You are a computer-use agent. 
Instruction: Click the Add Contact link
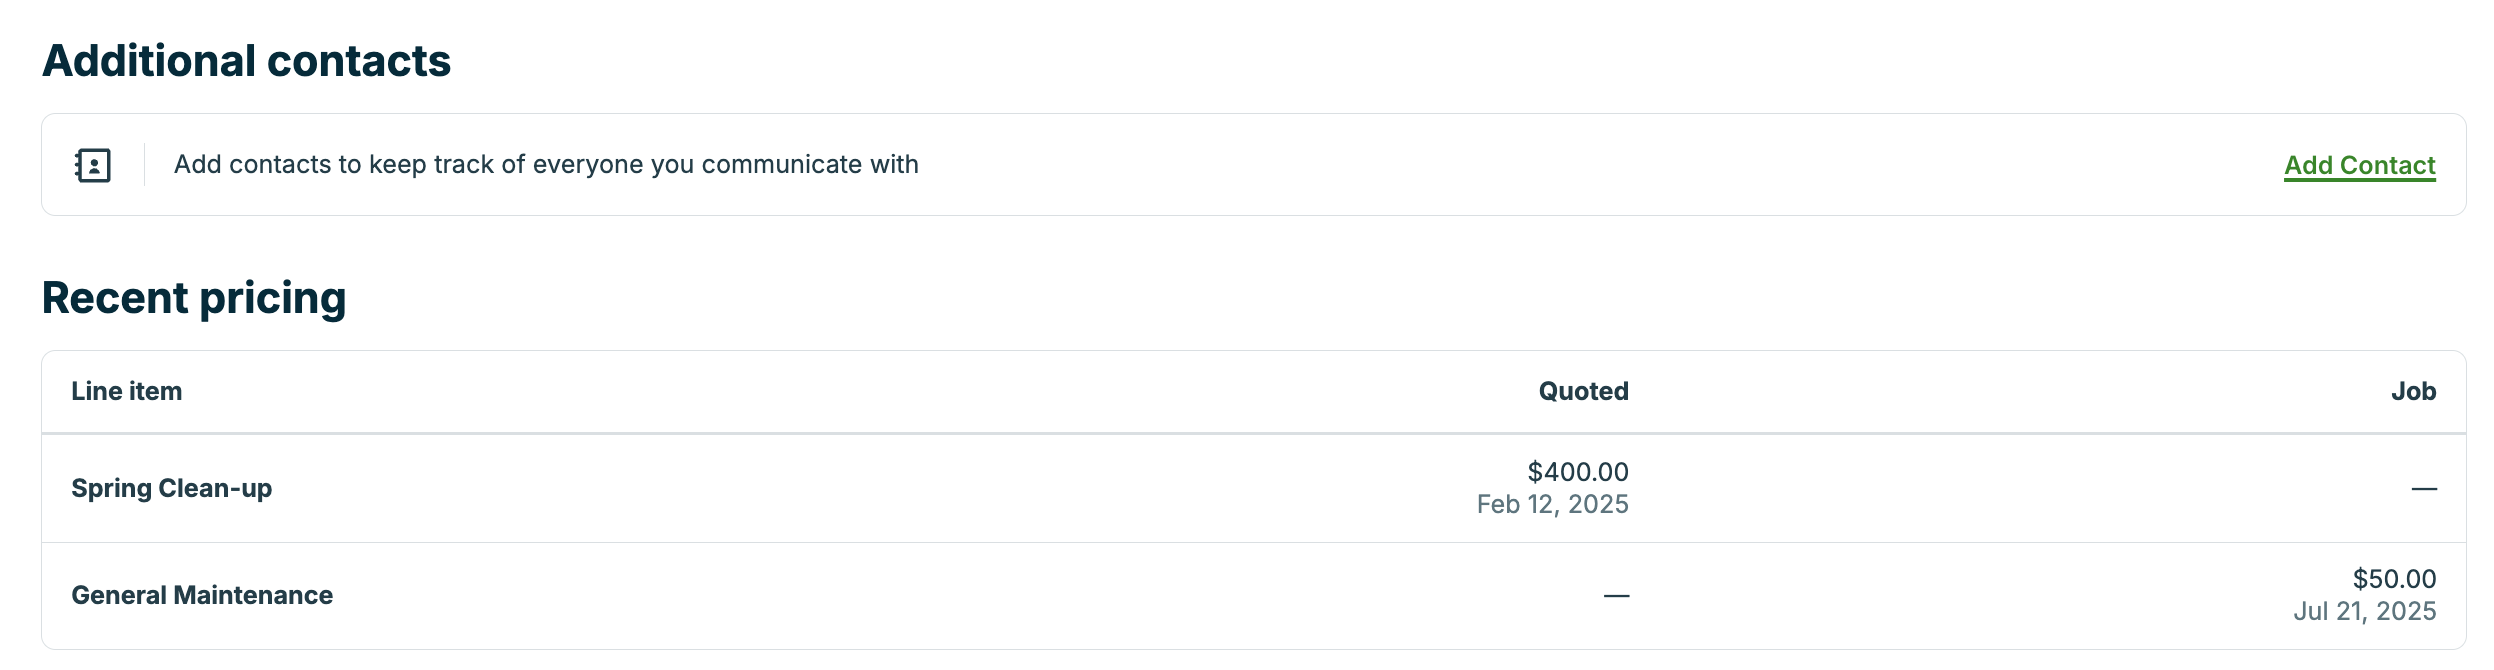coord(2360,165)
